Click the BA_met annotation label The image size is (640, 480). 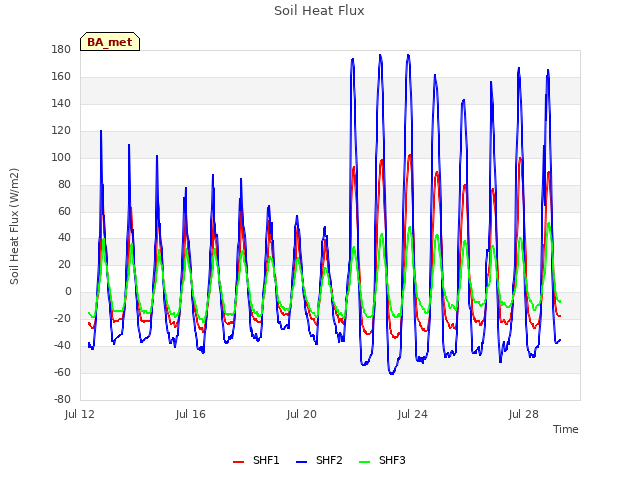coord(110,42)
